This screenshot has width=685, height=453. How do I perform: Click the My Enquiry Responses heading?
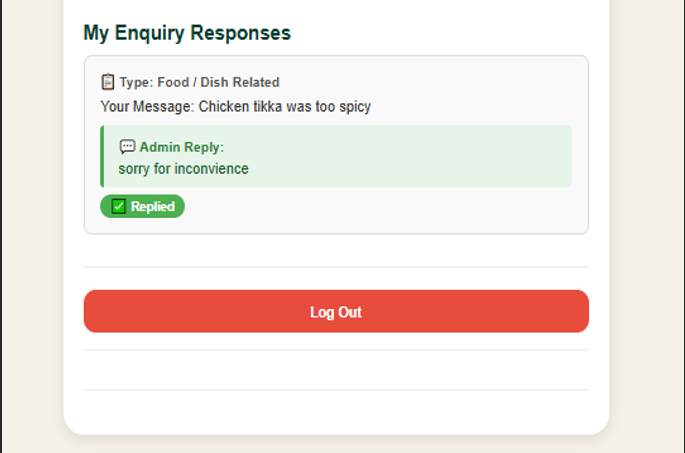tap(187, 33)
